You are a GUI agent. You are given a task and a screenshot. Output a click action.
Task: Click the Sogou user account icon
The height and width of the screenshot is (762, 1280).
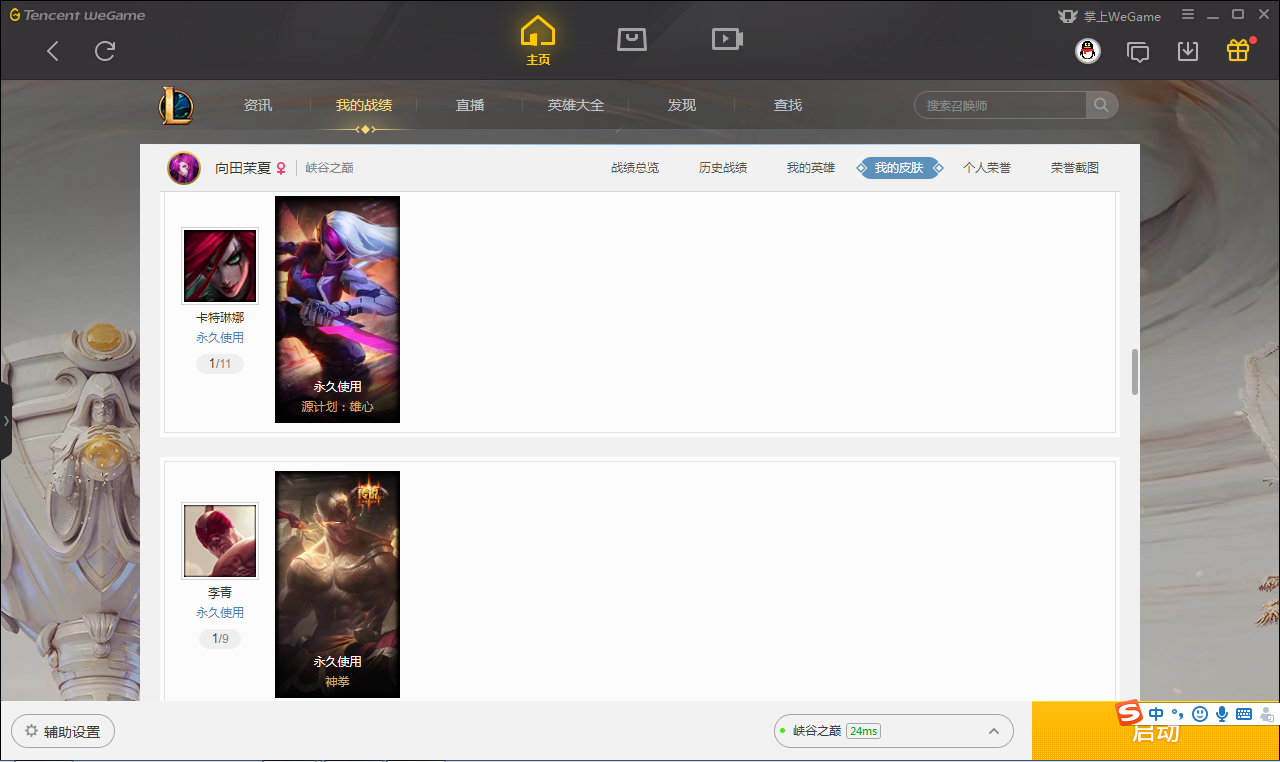[1267, 714]
